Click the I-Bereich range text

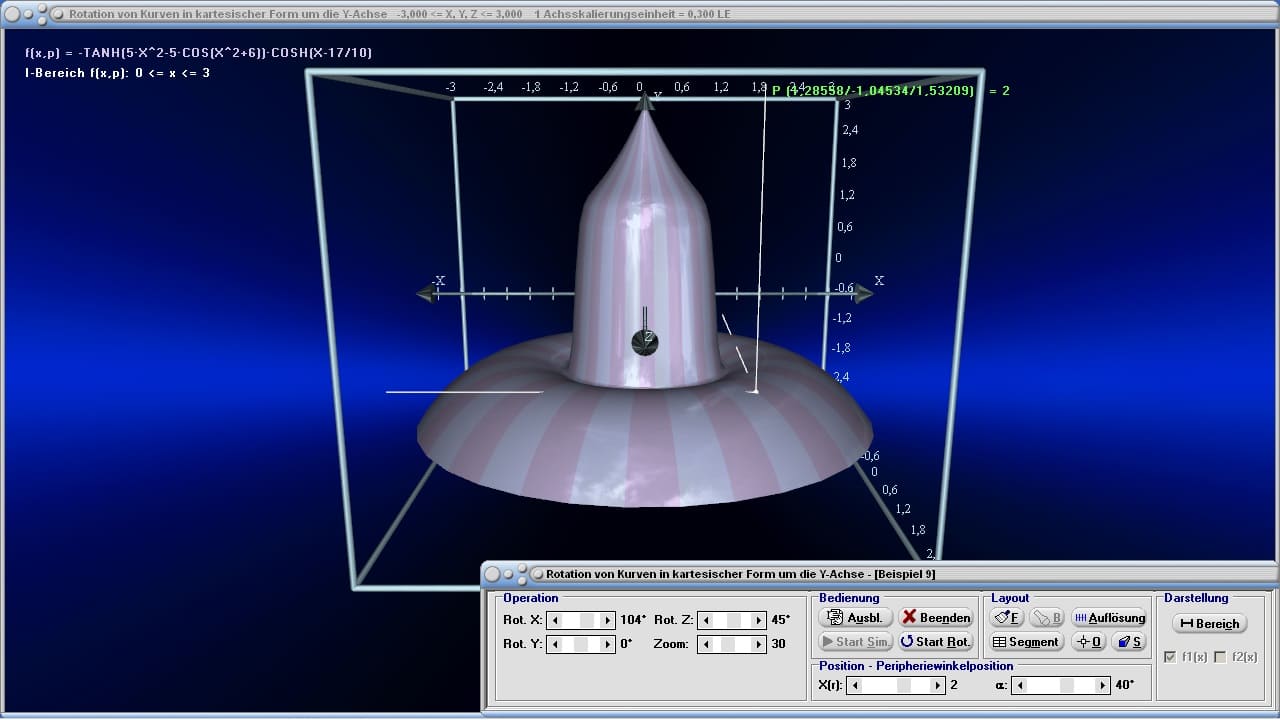click(x=117, y=73)
